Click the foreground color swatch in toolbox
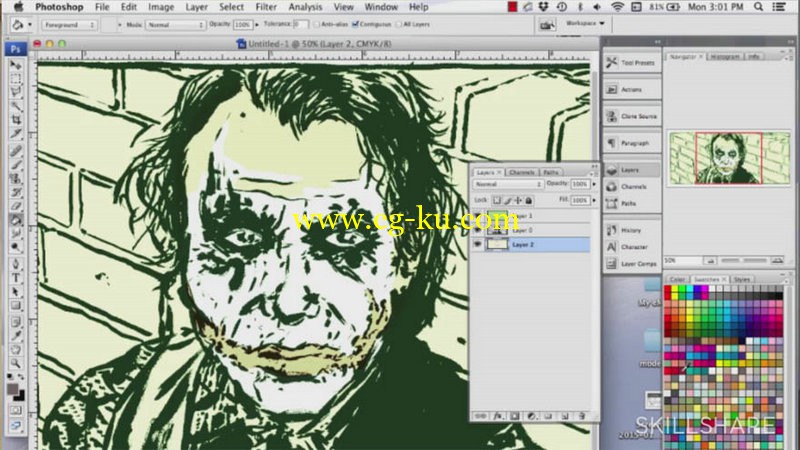The image size is (800, 450). pyautogui.click(x=13, y=390)
